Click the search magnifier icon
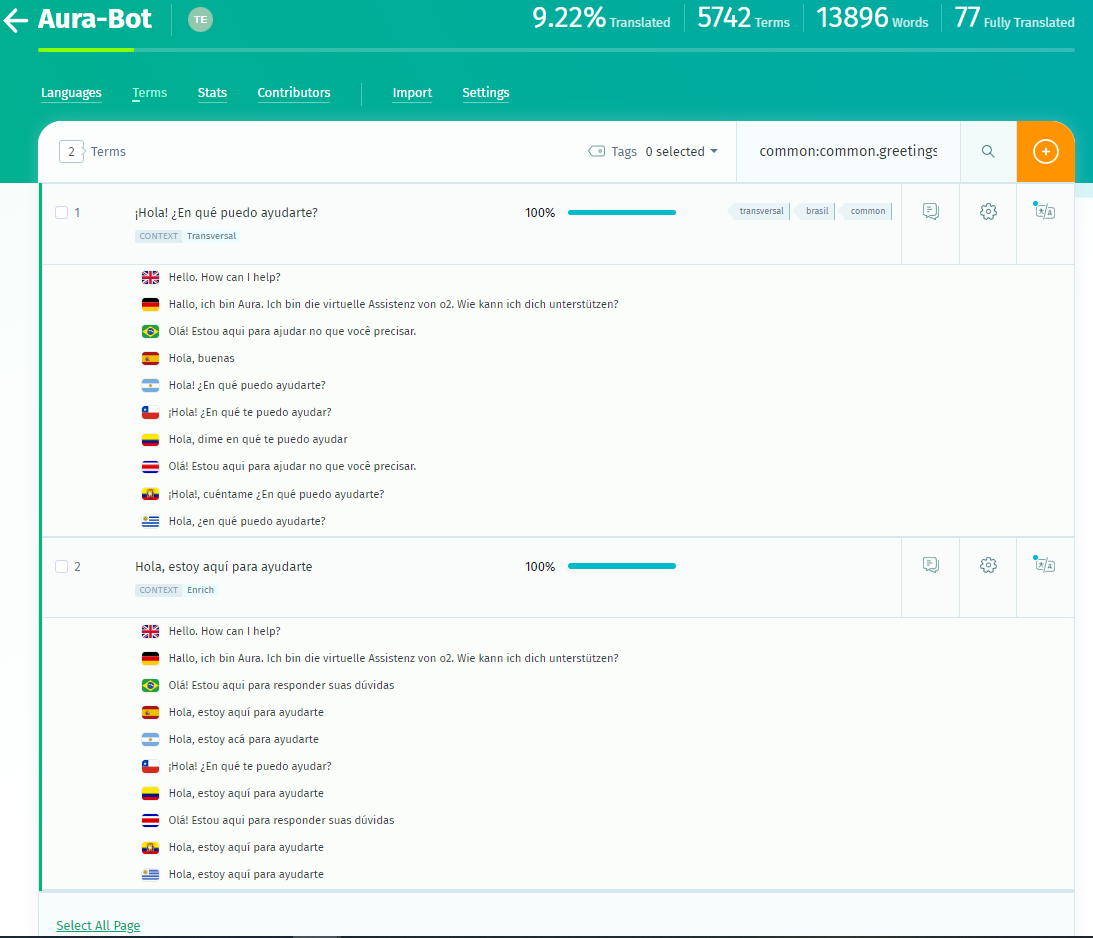This screenshot has height=938, width=1093. point(988,152)
